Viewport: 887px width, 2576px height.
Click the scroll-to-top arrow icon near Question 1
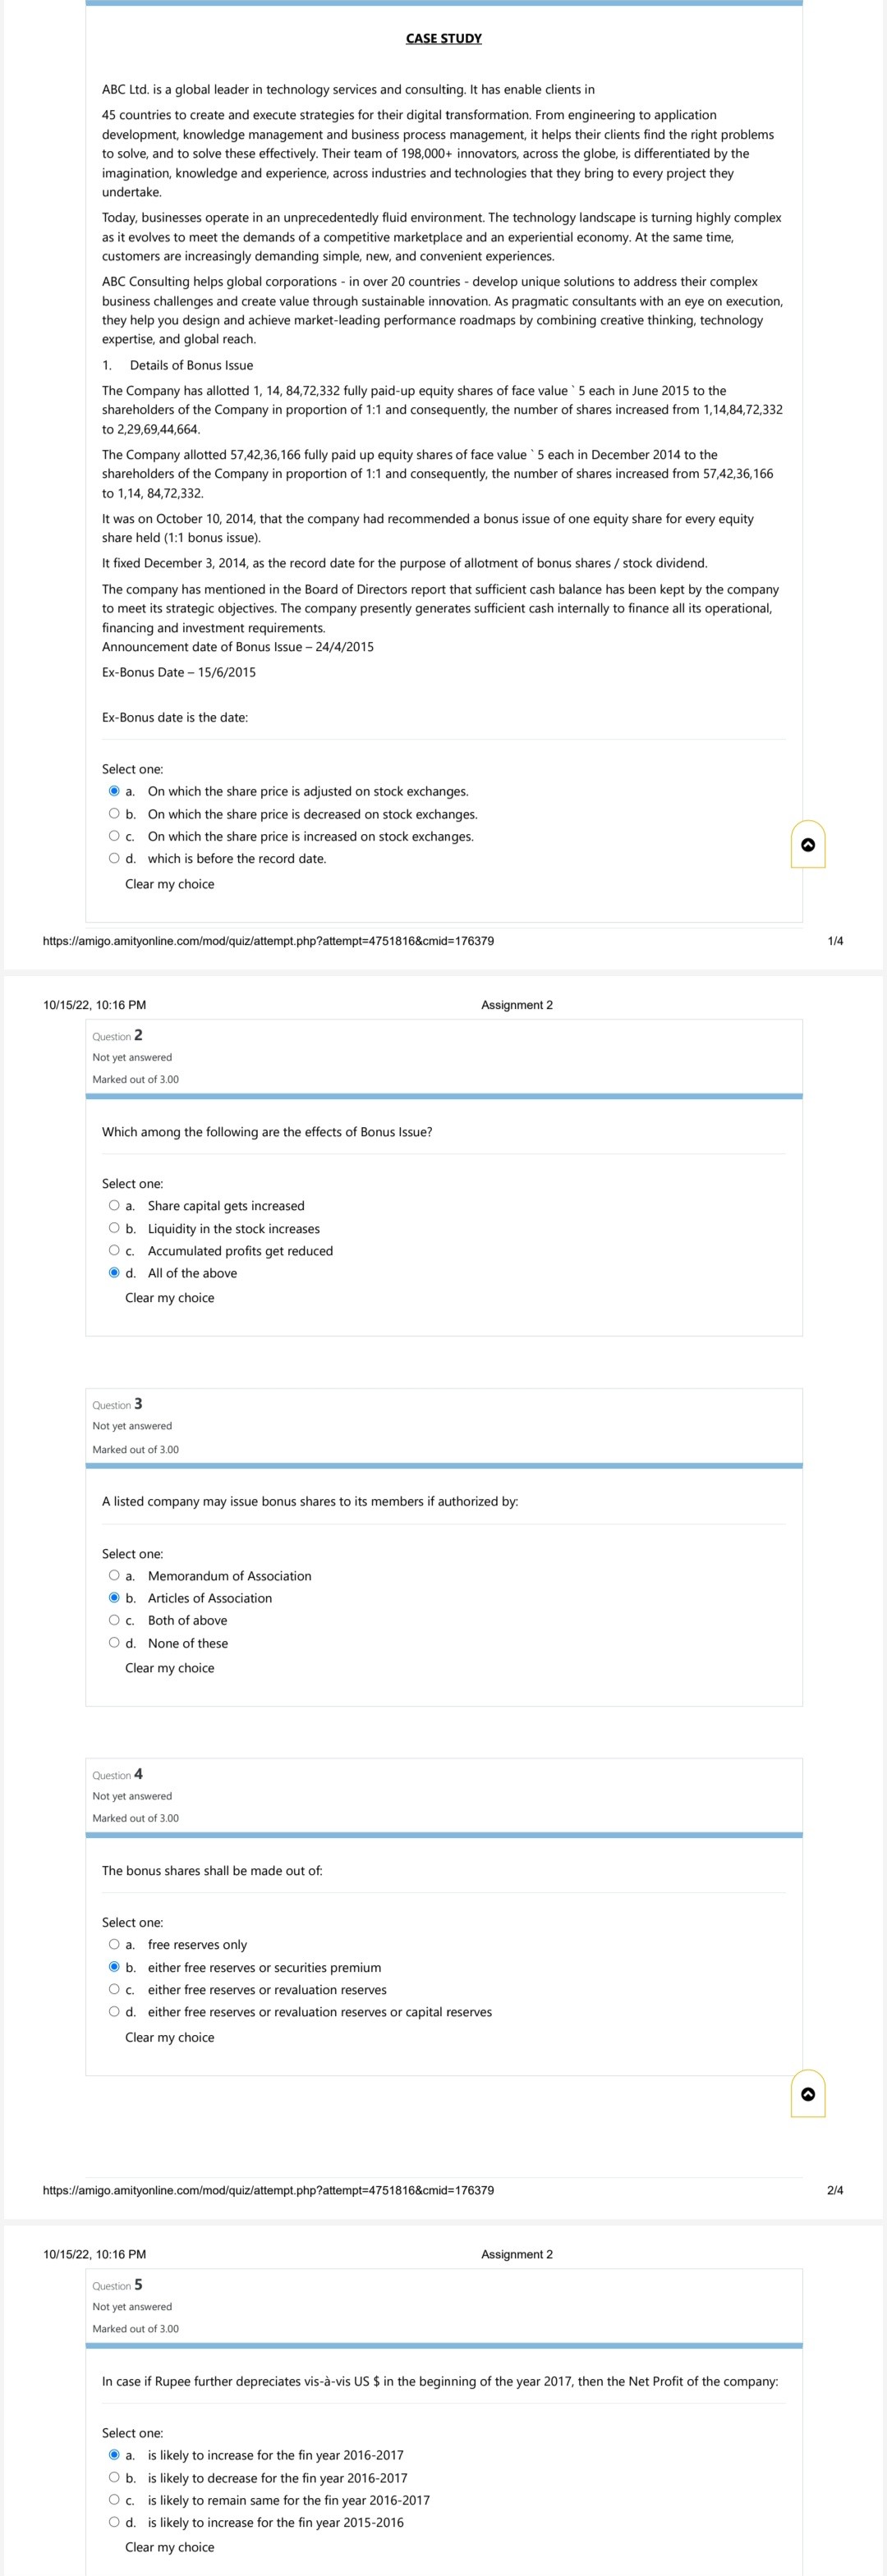809,845
